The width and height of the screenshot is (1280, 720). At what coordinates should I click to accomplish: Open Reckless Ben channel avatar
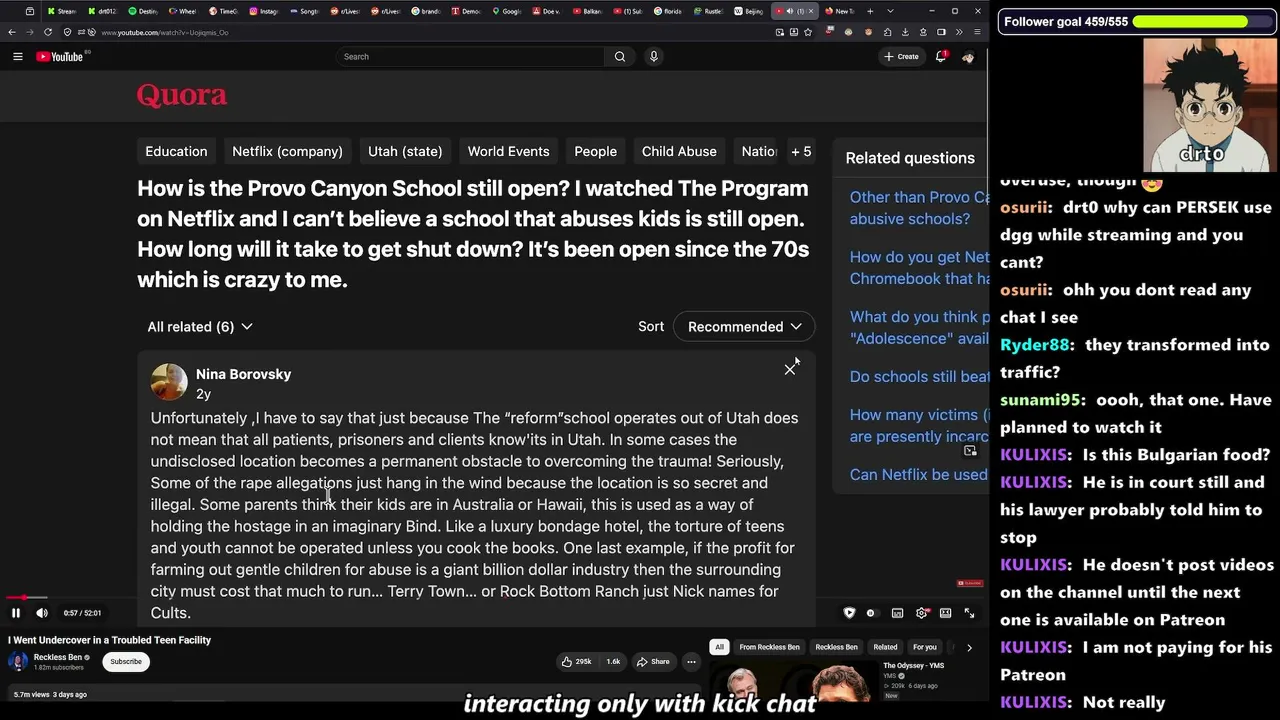[x=18, y=662]
